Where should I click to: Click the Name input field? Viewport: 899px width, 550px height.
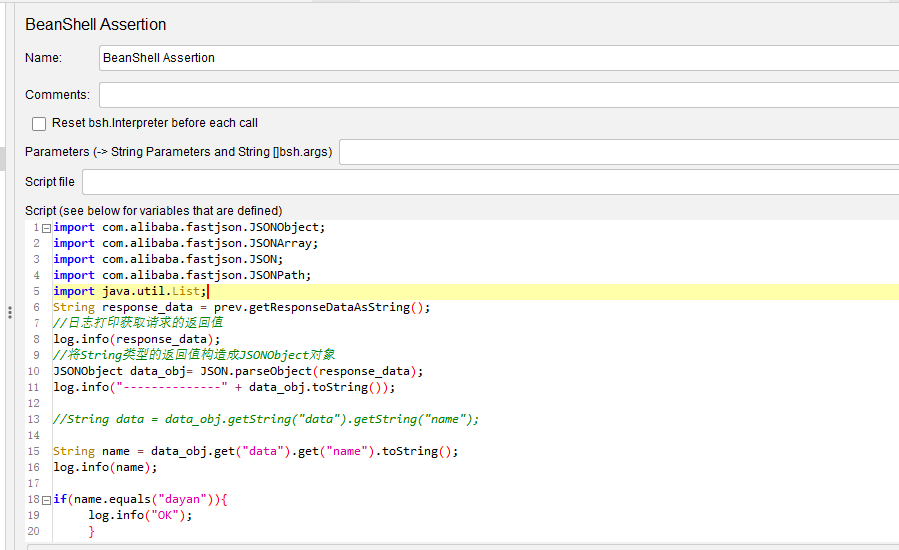tap(498, 58)
